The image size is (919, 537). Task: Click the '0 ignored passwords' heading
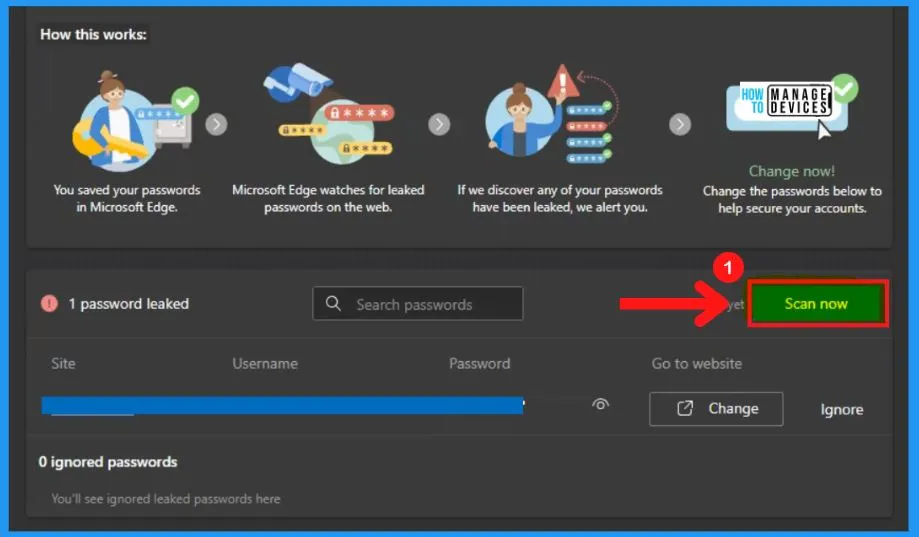point(108,462)
